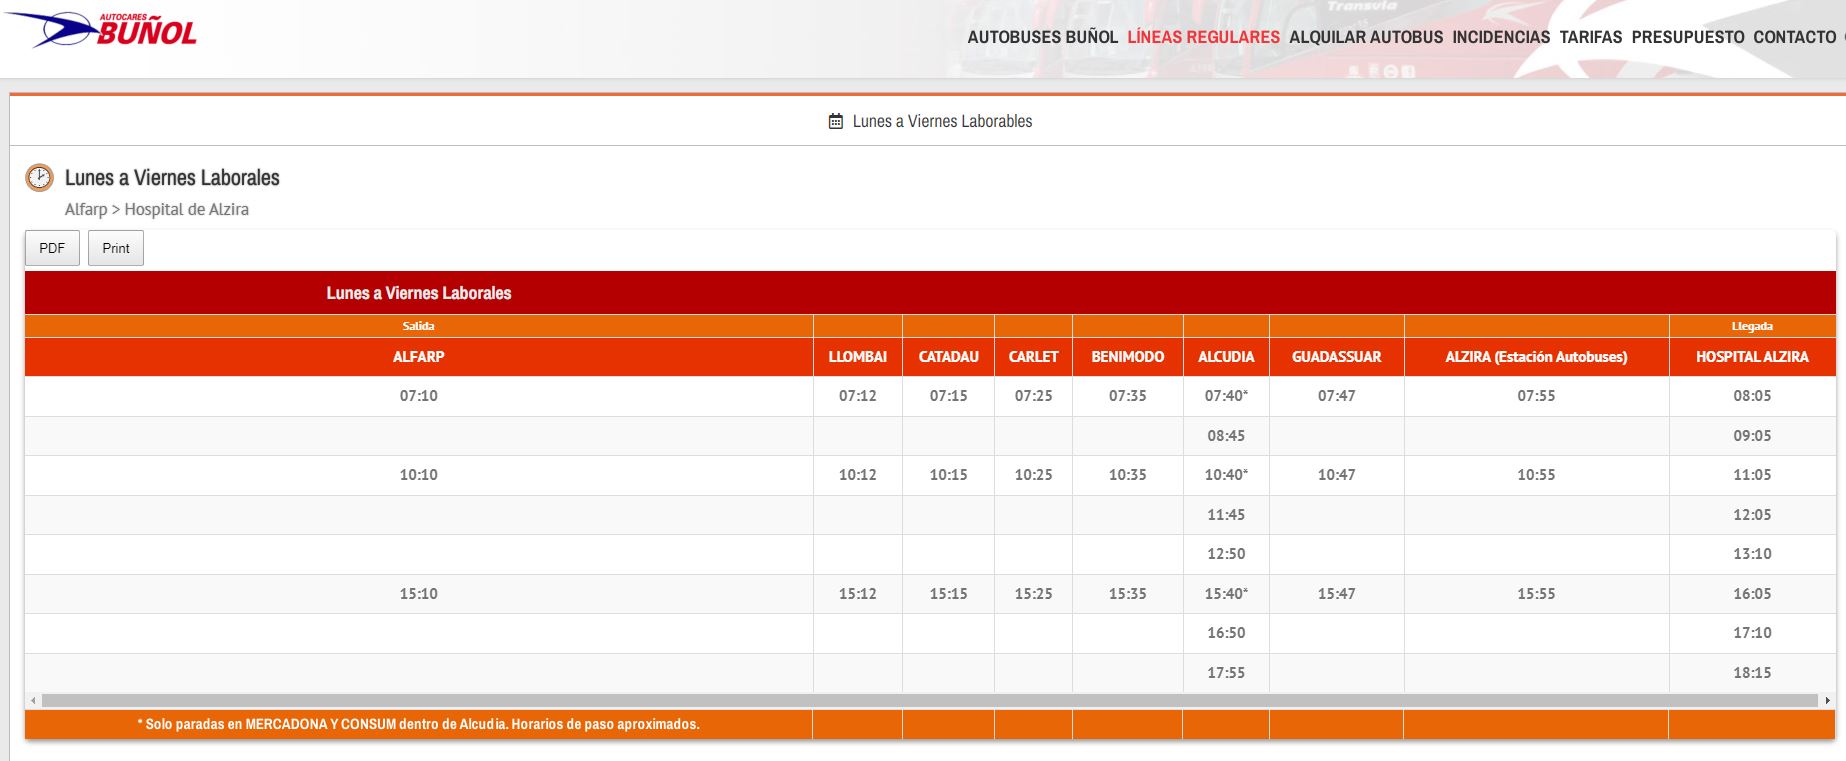Select the 07:10 Alfarp departure cell
The height and width of the screenshot is (761, 1846).
point(418,396)
